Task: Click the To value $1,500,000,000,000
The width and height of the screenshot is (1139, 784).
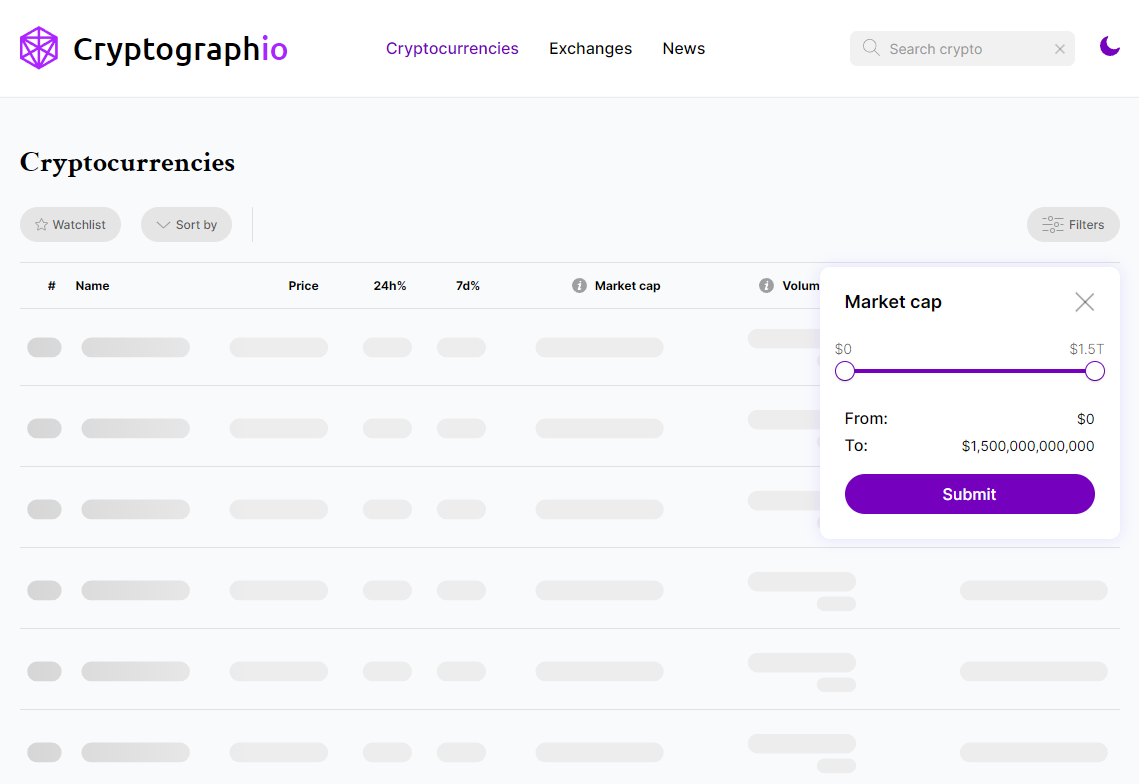Action: [x=1028, y=446]
